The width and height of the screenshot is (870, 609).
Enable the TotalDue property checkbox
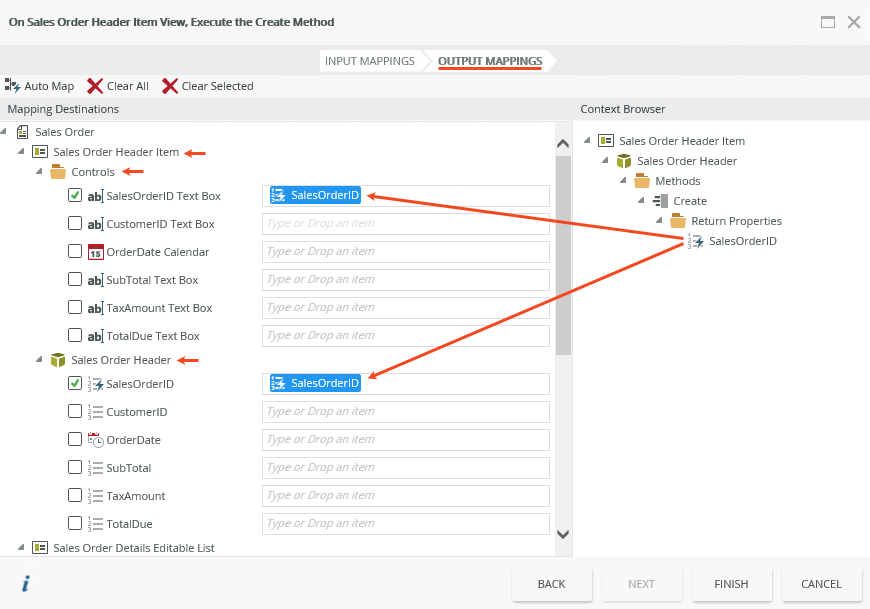[75, 522]
